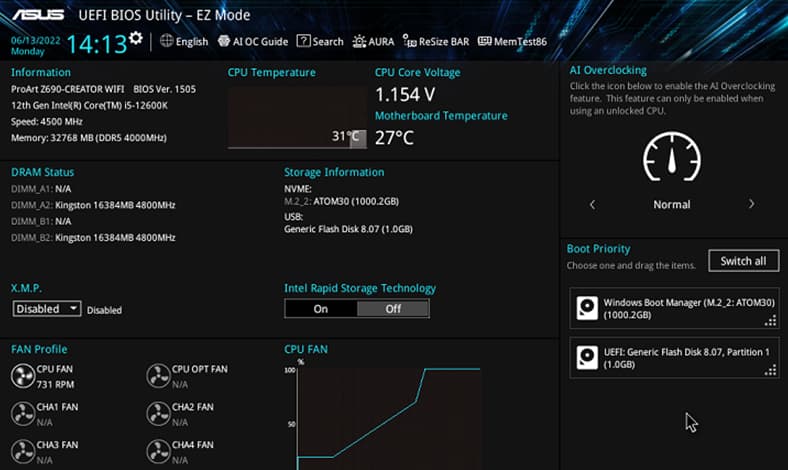Click the Memory: 32768 MB line

pyautogui.click(x=88, y=138)
